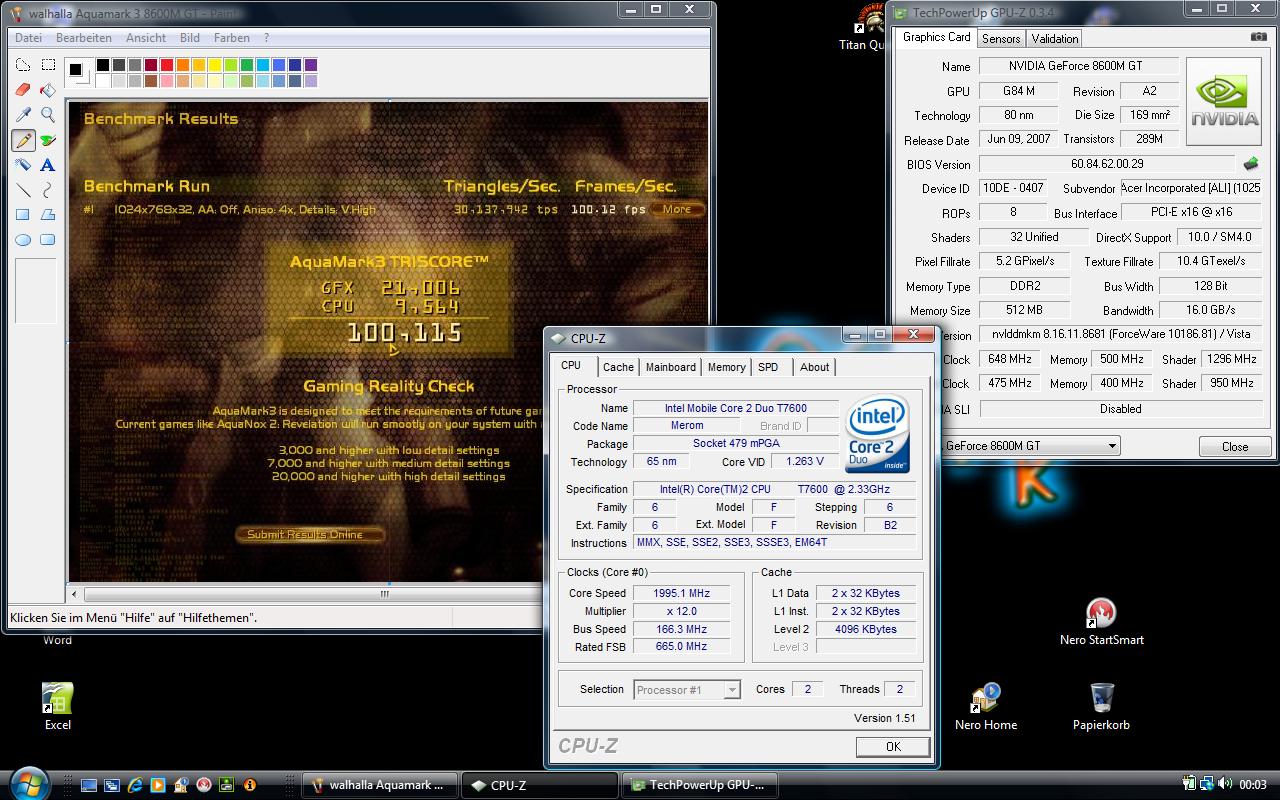
Task: Click the Core Speed value 1995.1 MHz
Action: tap(681, 593)
